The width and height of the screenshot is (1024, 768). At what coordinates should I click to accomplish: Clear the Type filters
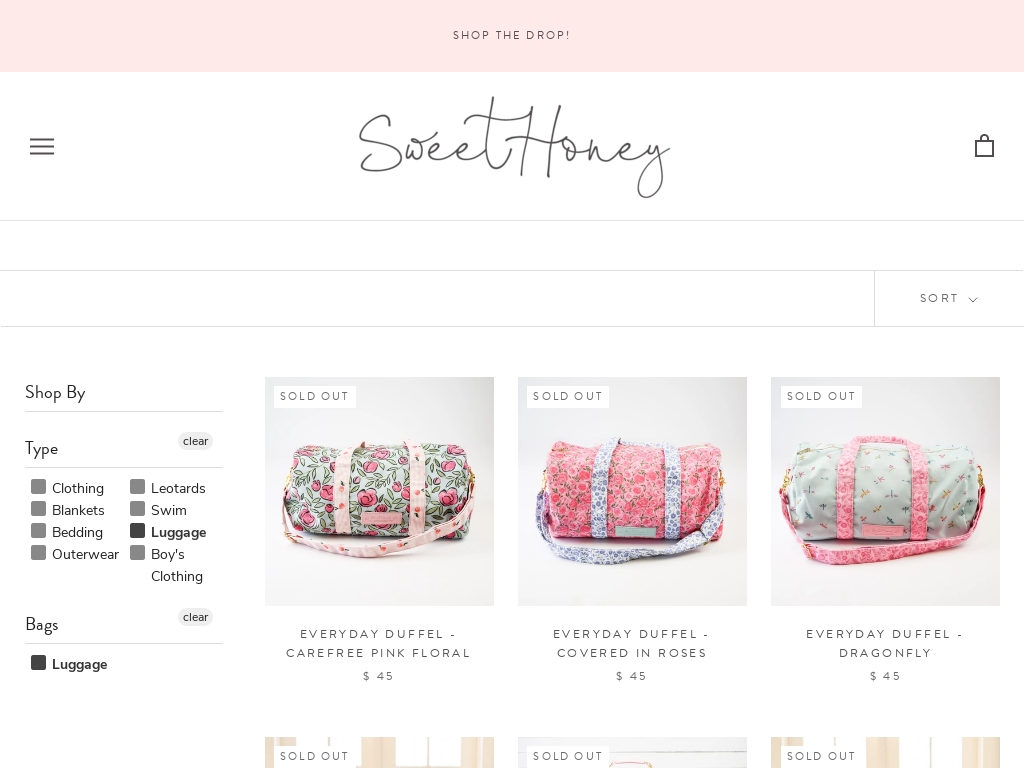[x=195, y=441]
